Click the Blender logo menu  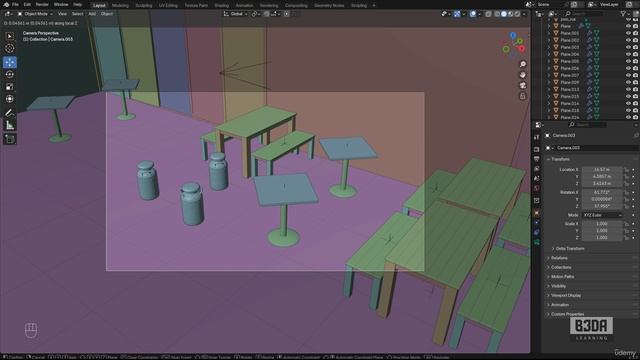pyautogui.click(x=6, y=4)
